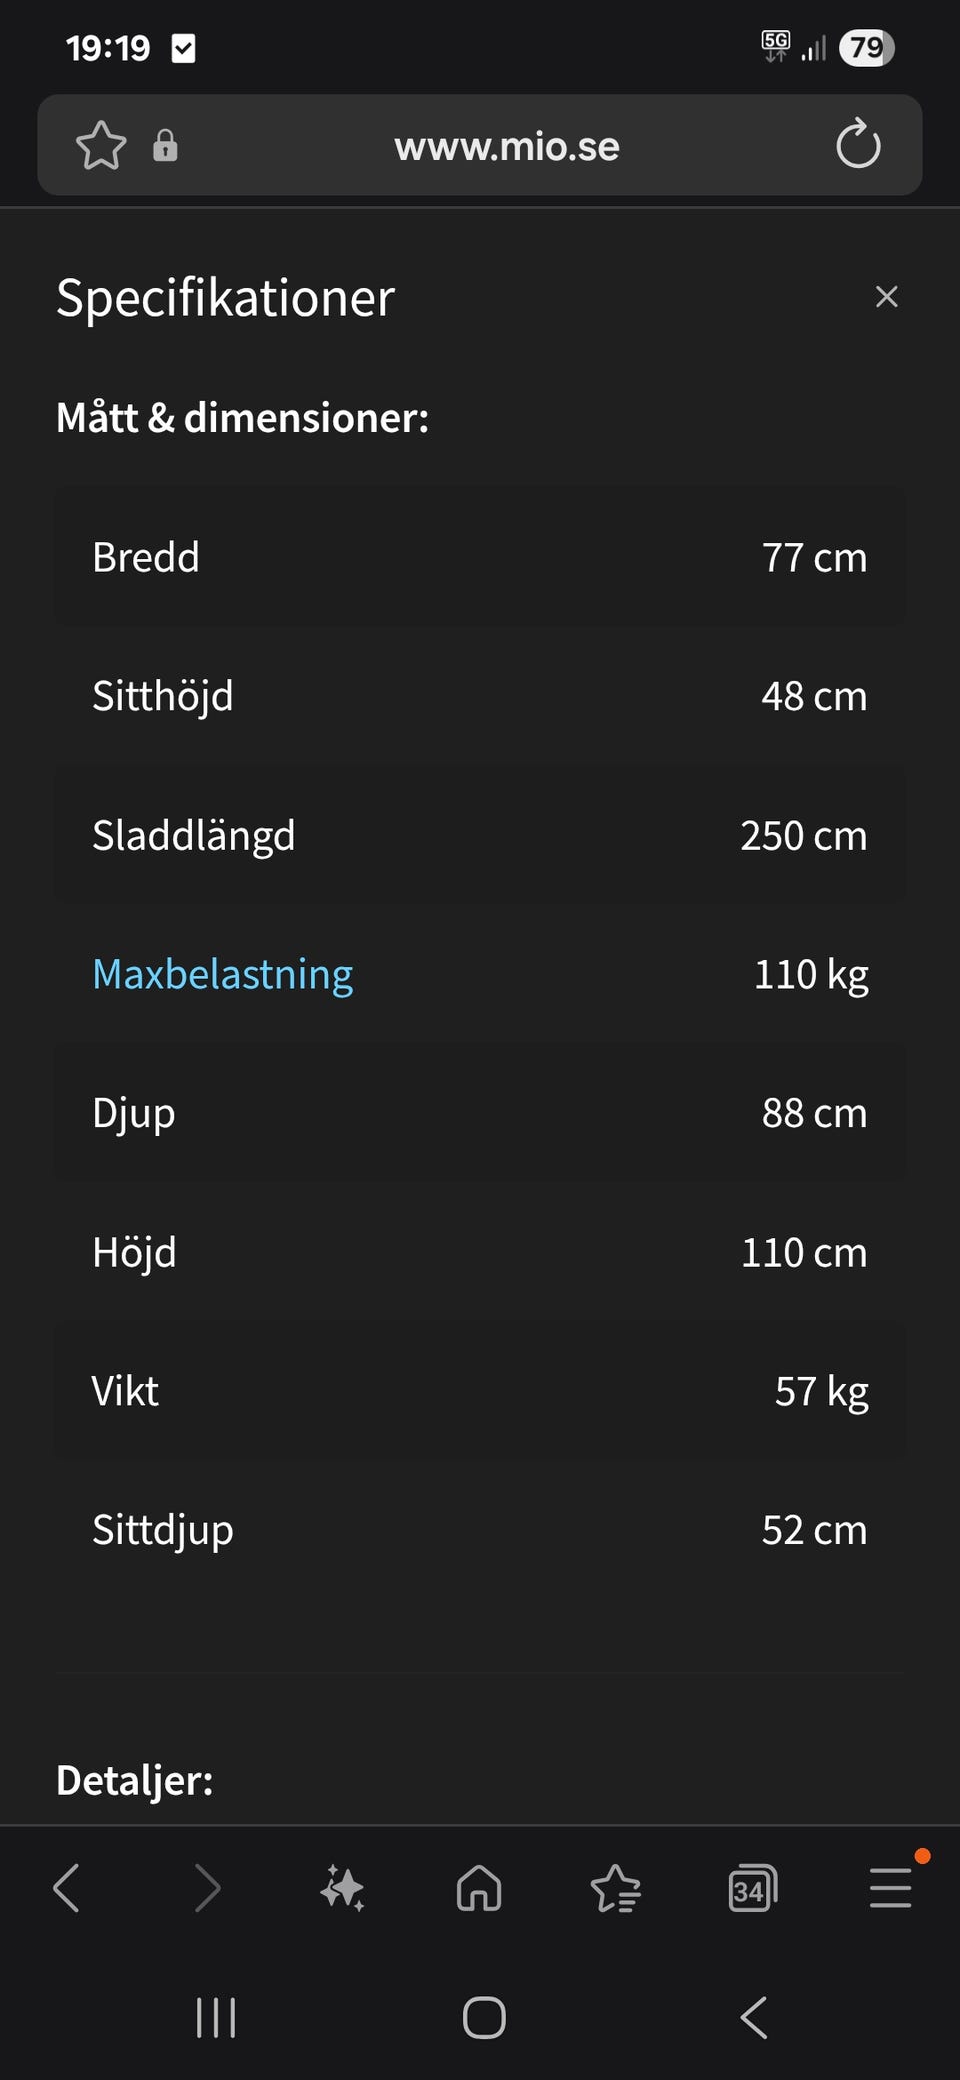Image resolution: width=960 pixels, height=2080 pixels.
Task: Open the bookmarks list
Action: coord(615,1889)
